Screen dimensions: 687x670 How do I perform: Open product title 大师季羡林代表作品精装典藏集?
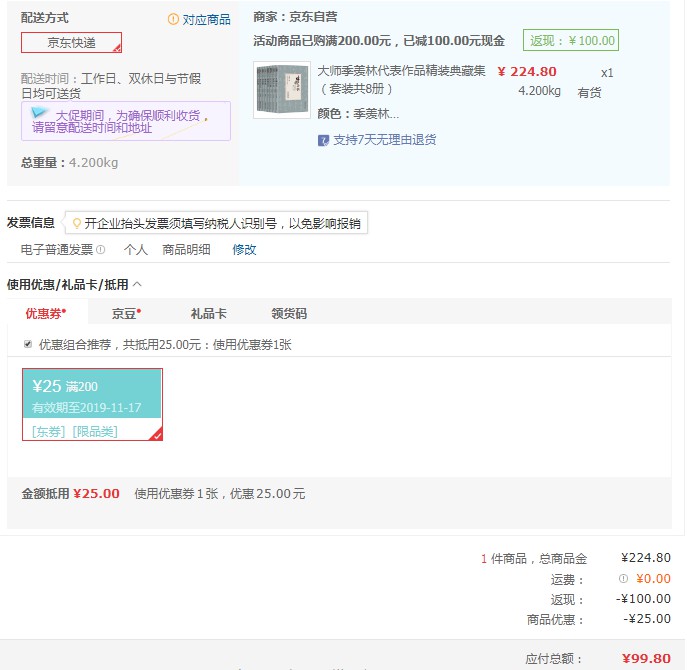pyautogui.click(x=401, y=79)
